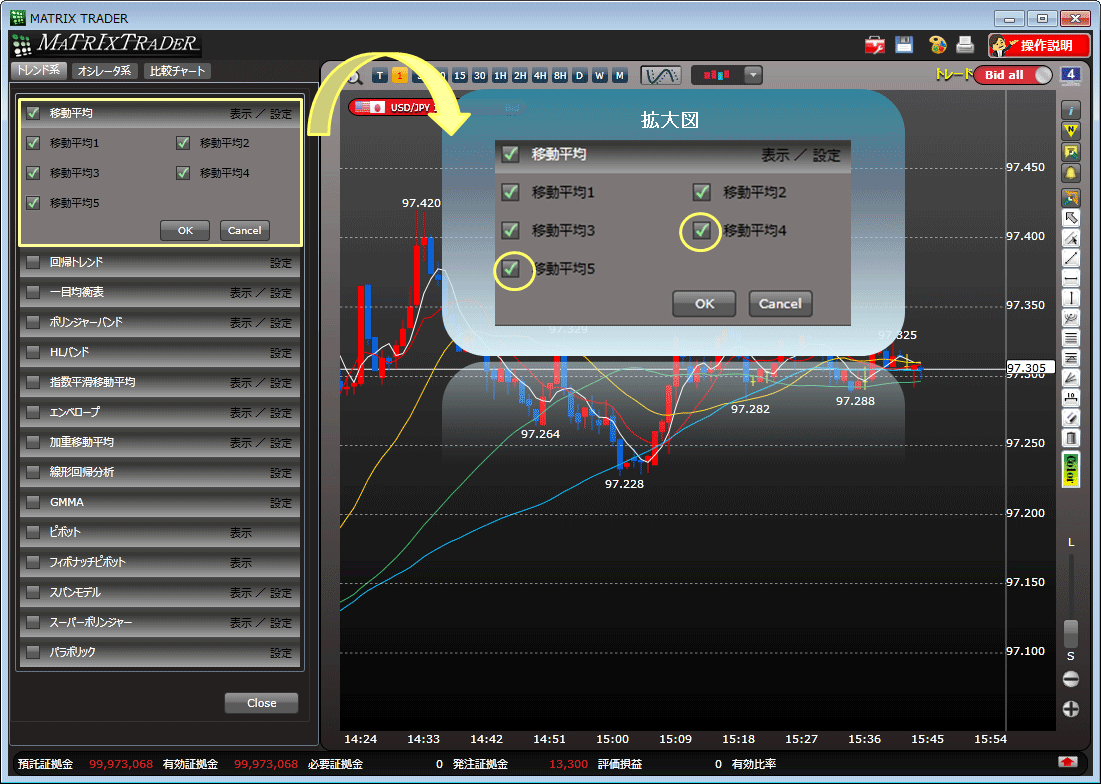
Task: Uncheck the 移動平均2 checkbox
Action: (183, 143)
